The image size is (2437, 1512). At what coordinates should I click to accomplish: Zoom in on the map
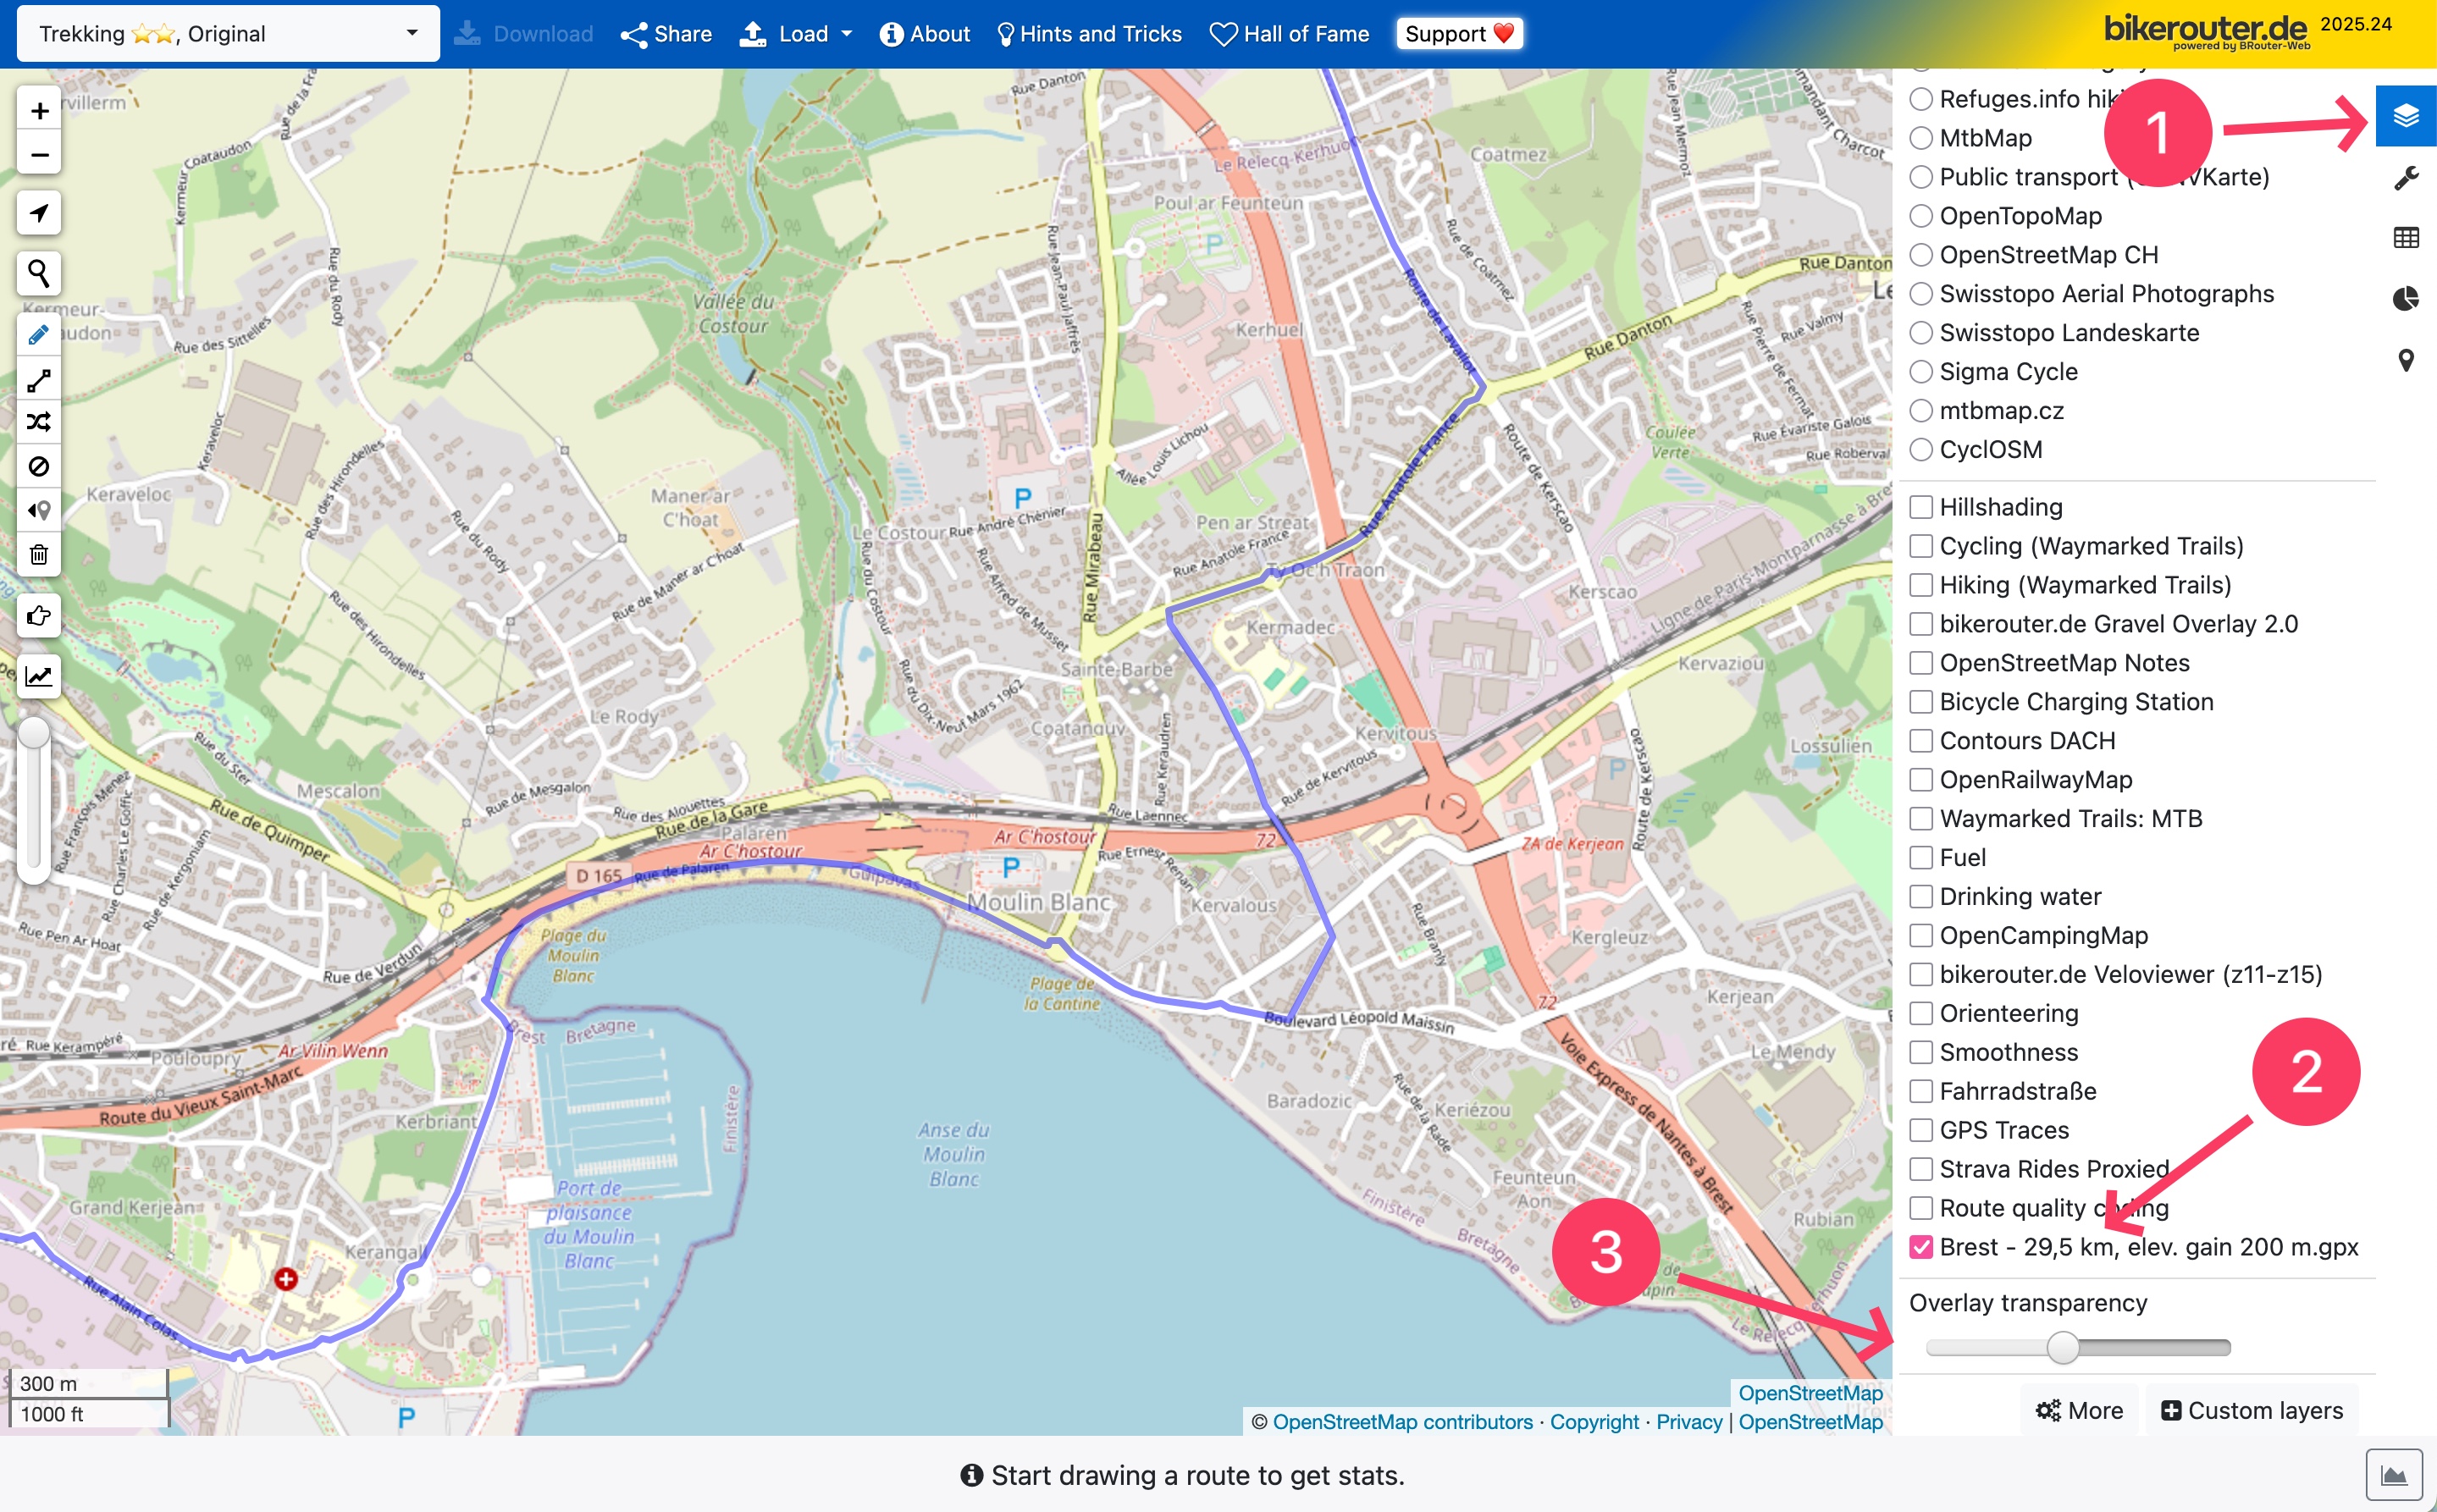click(x=39, y=110)
